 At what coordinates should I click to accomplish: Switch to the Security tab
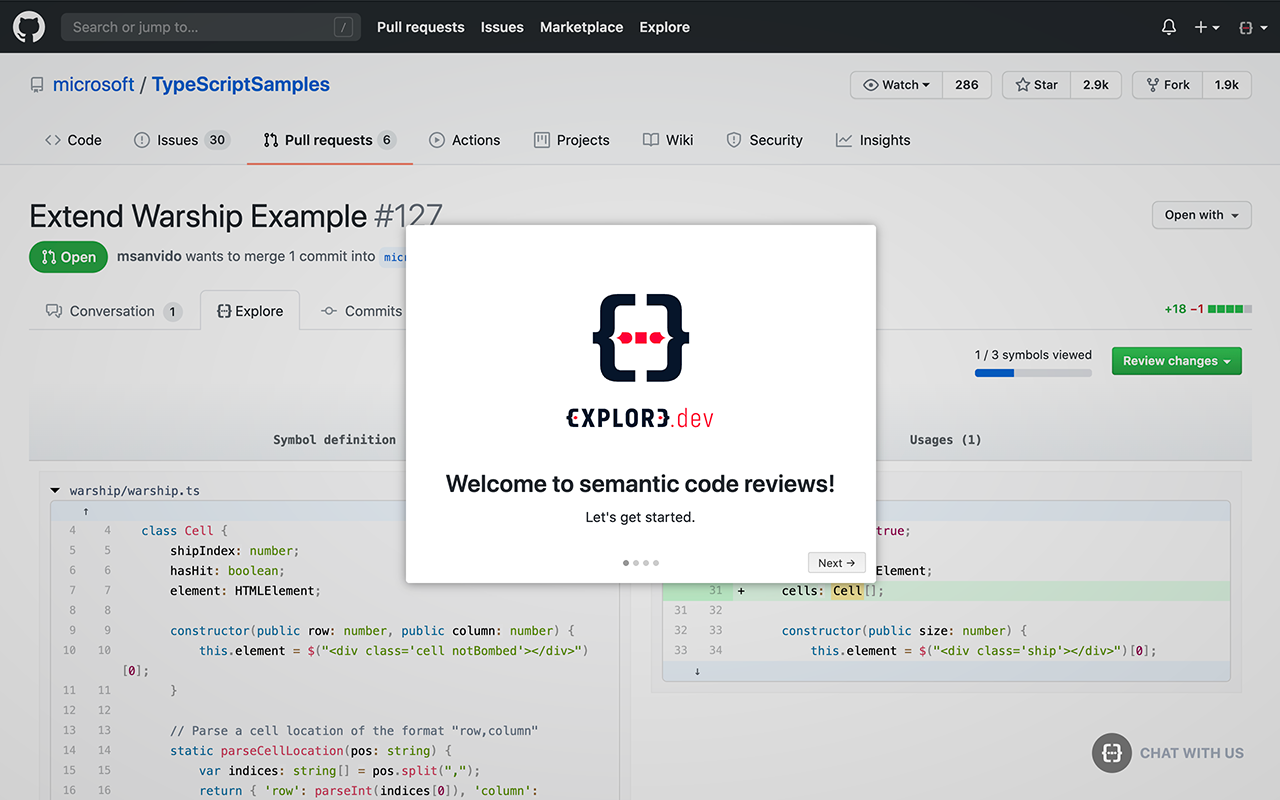pyautogui.click(x=764, y=140)
